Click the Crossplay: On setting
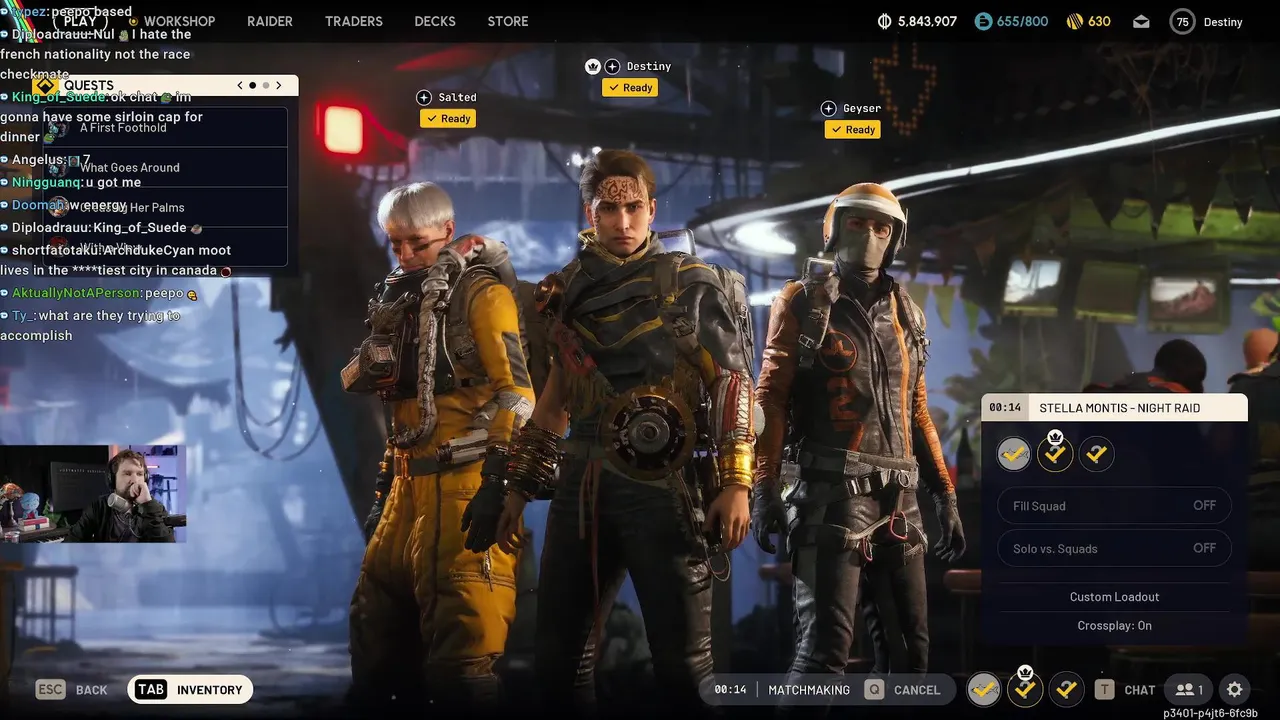The width and height of the screenshot is (1280, 720). pos(1114,626)
